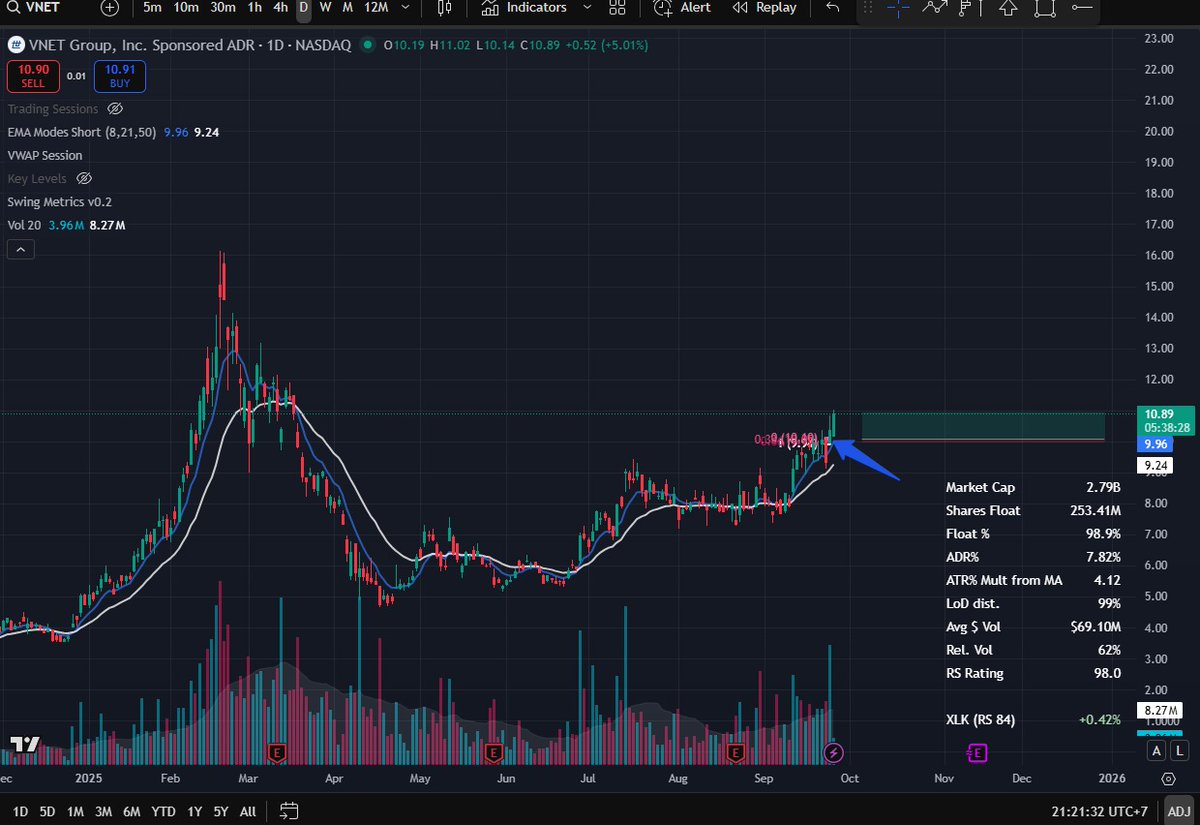
Task: Toggle Key Levels indicator visibility eye
Action: 84,178
